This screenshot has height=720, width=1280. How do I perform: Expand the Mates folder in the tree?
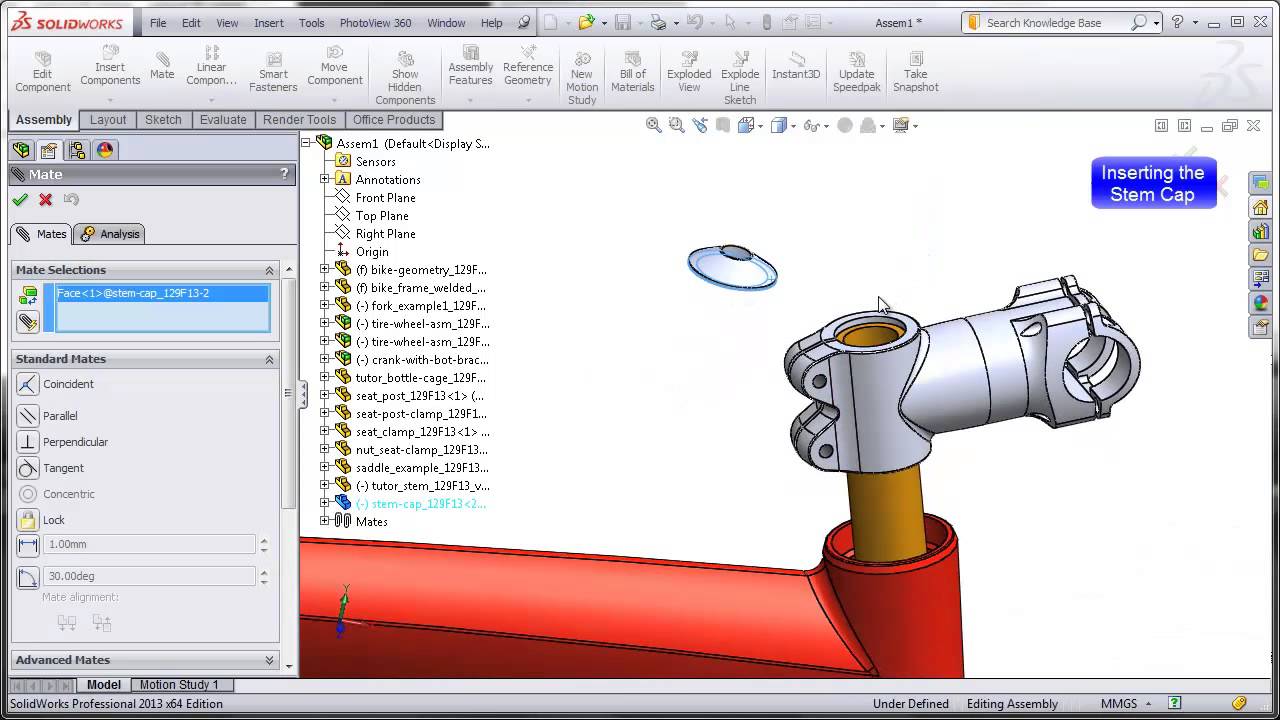325,522
